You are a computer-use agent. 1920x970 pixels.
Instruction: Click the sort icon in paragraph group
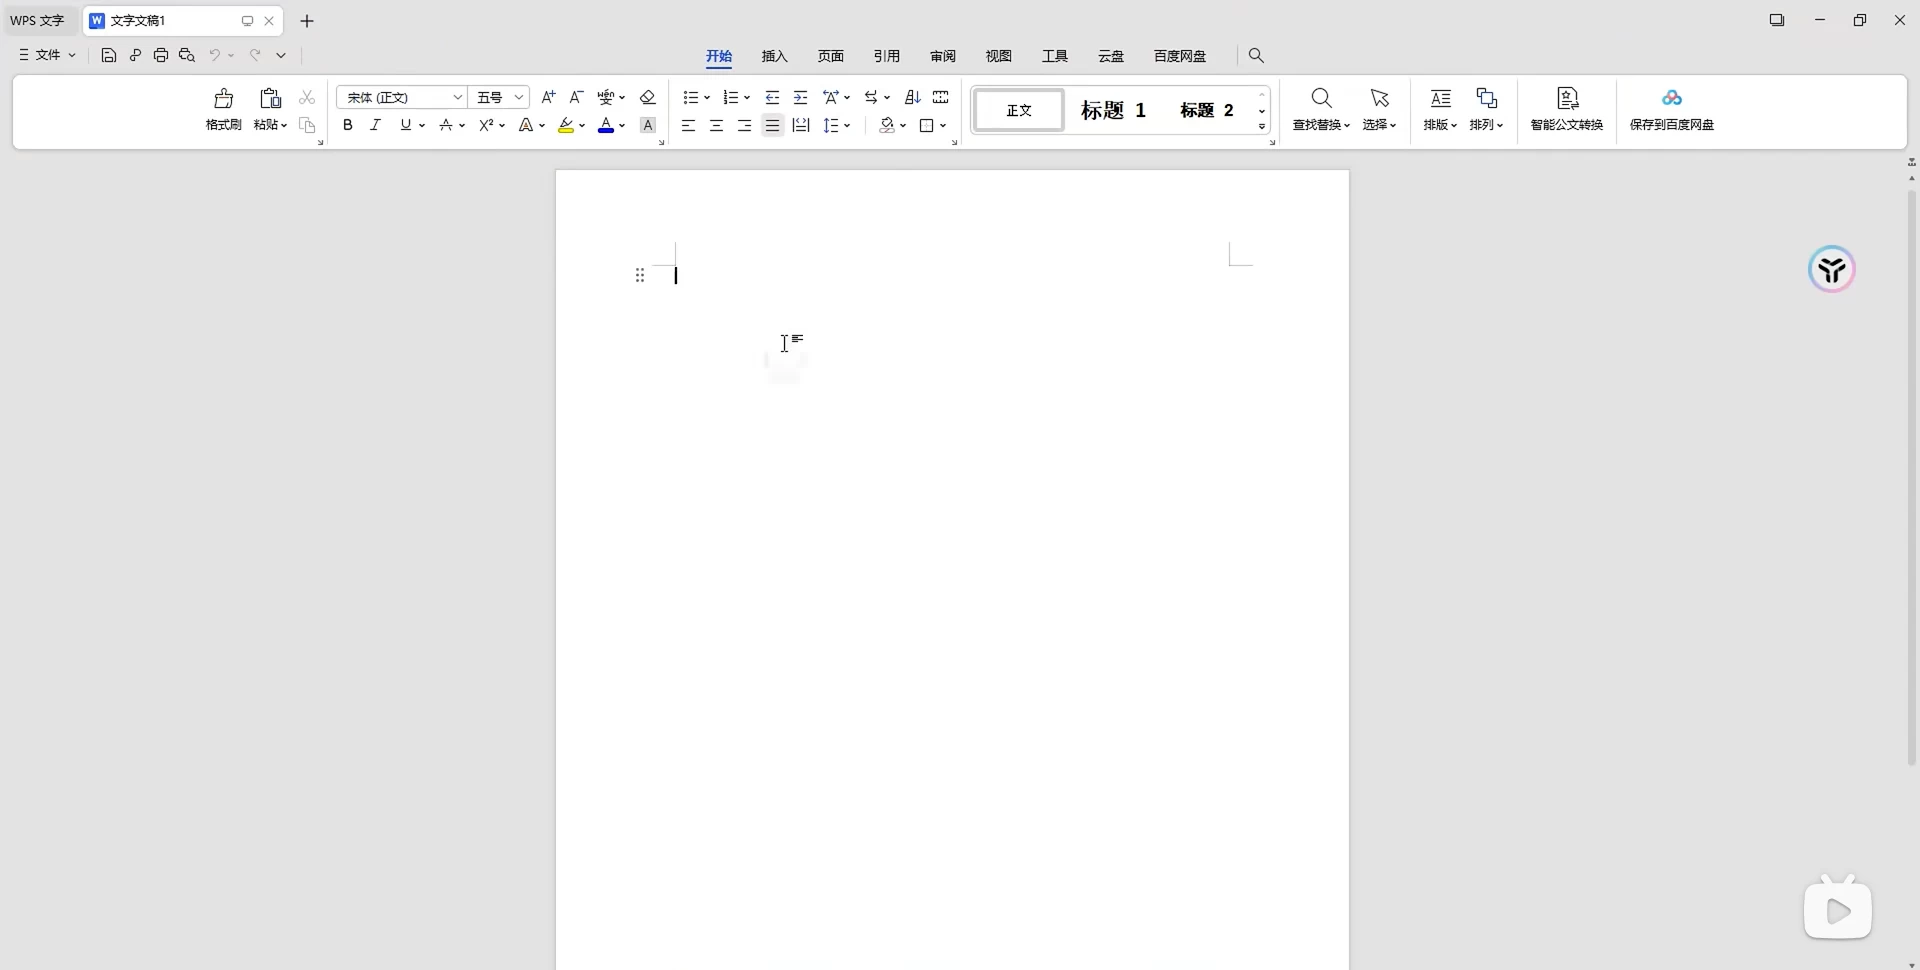point(912,97)
